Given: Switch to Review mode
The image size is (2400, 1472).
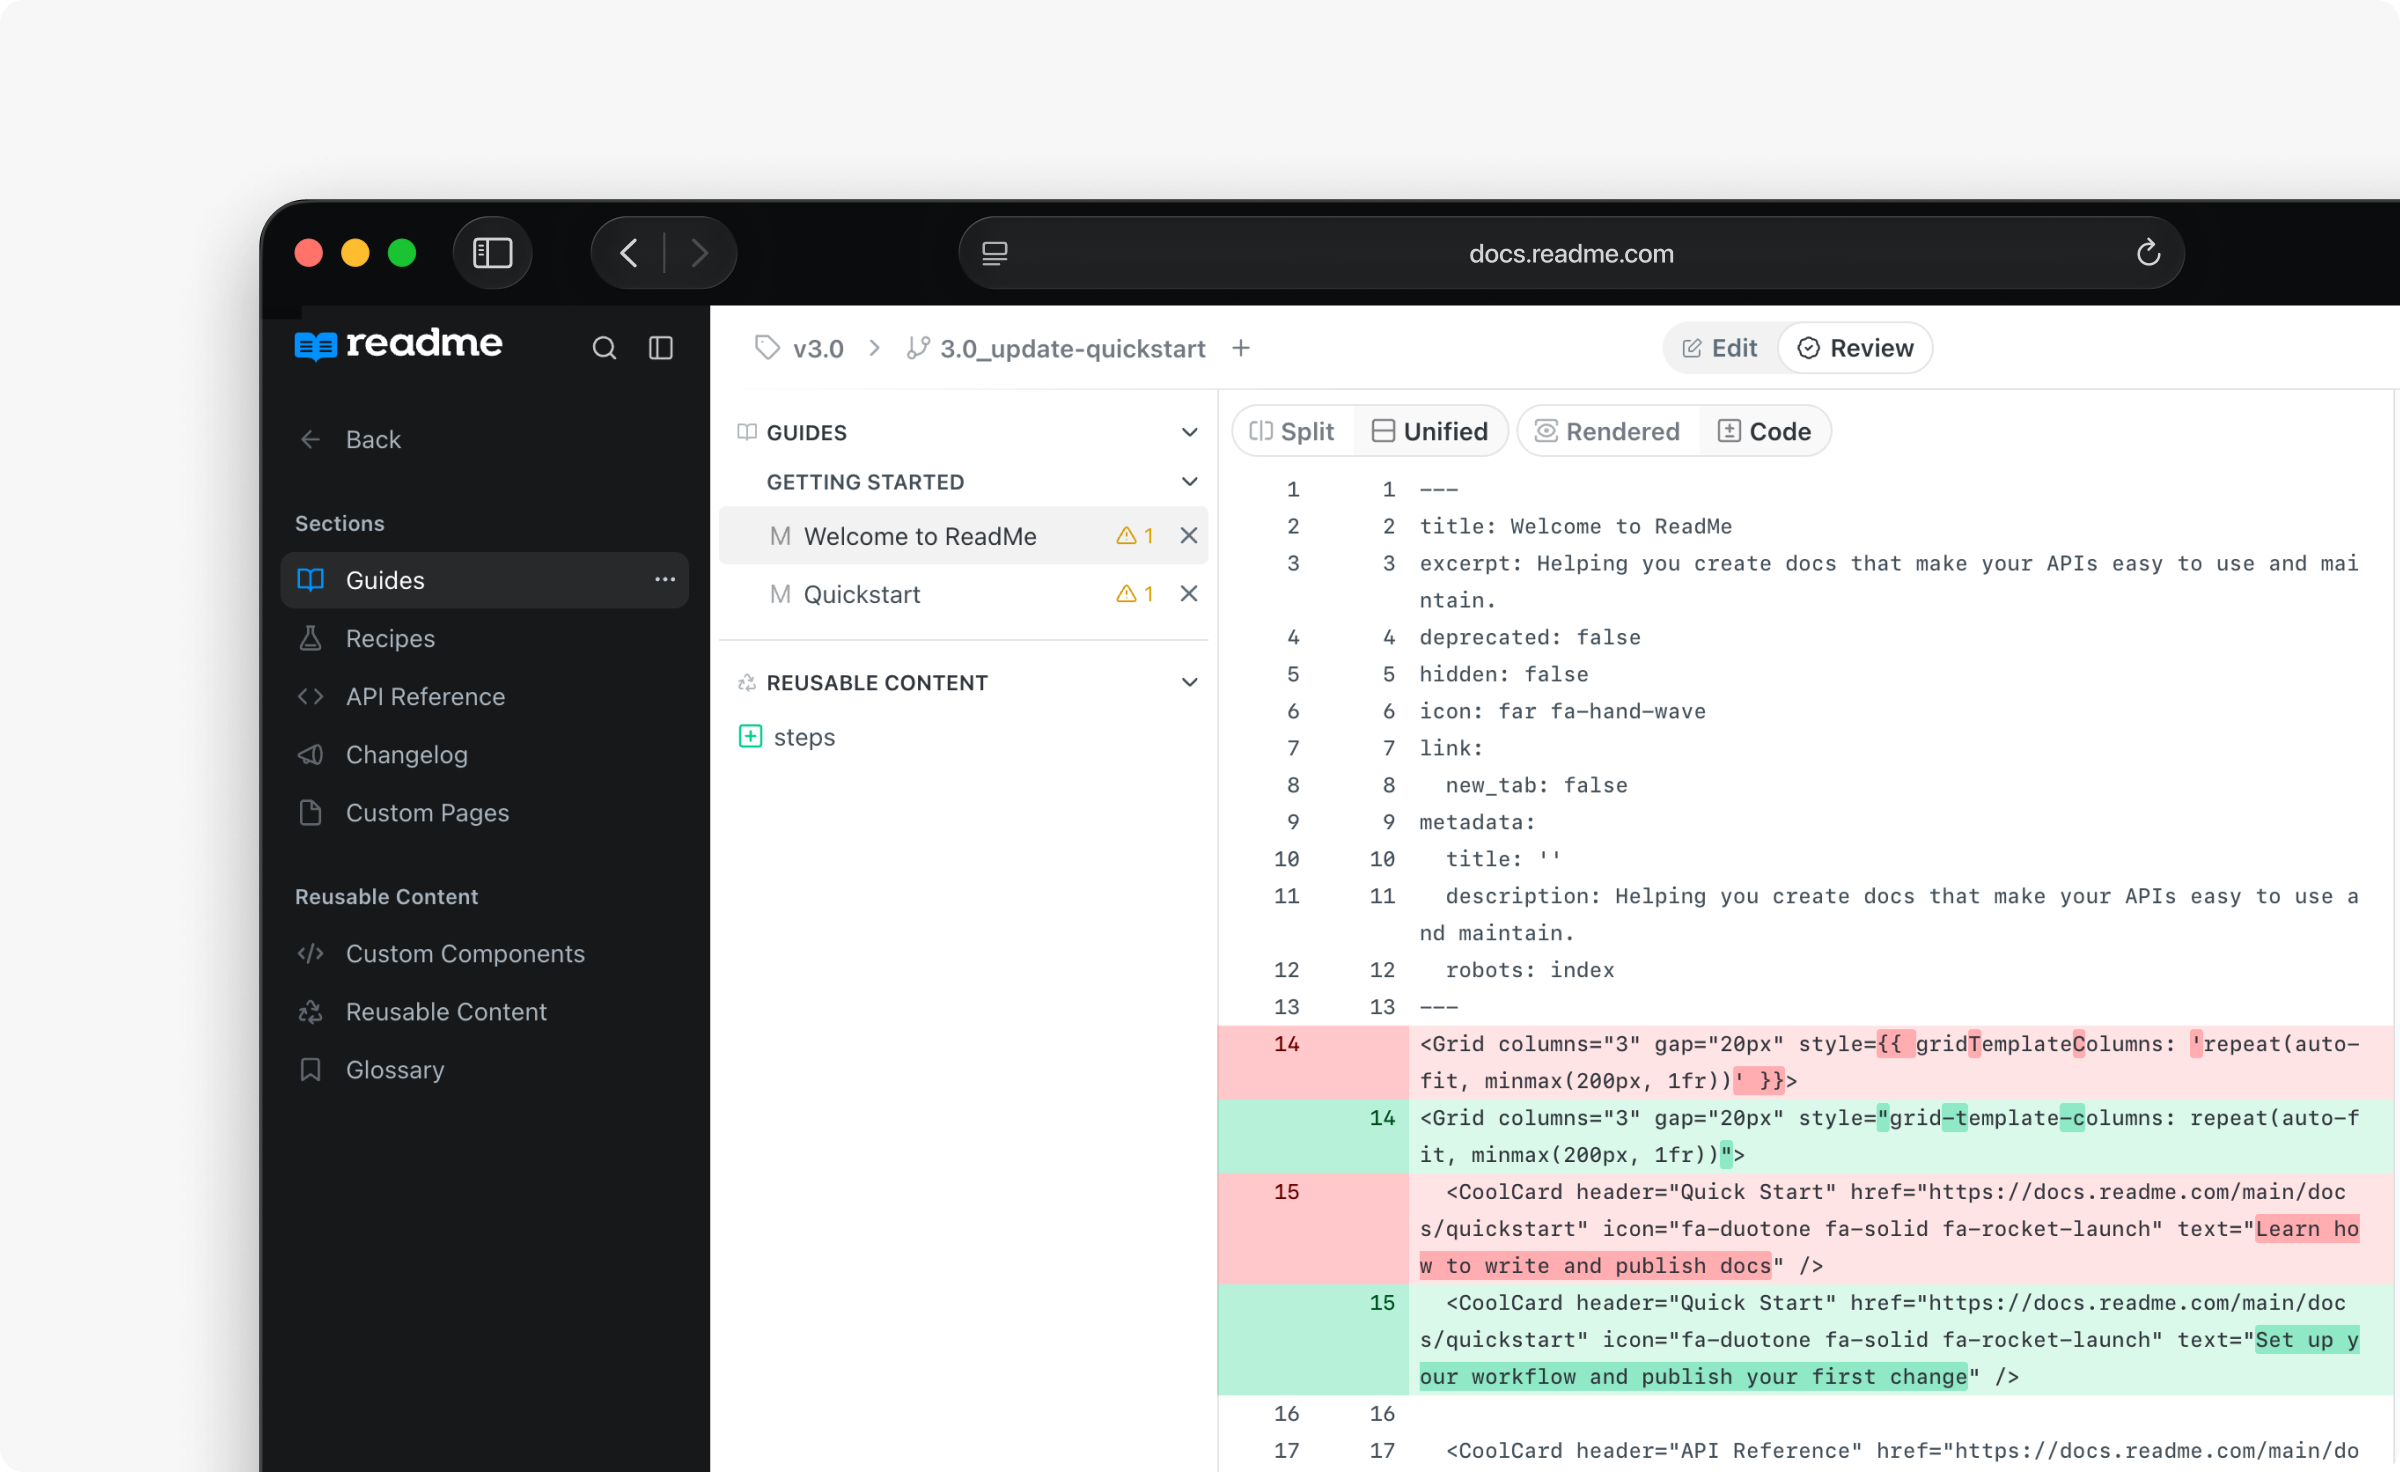Looking at the screenshot, I should tap(1856, 348).
